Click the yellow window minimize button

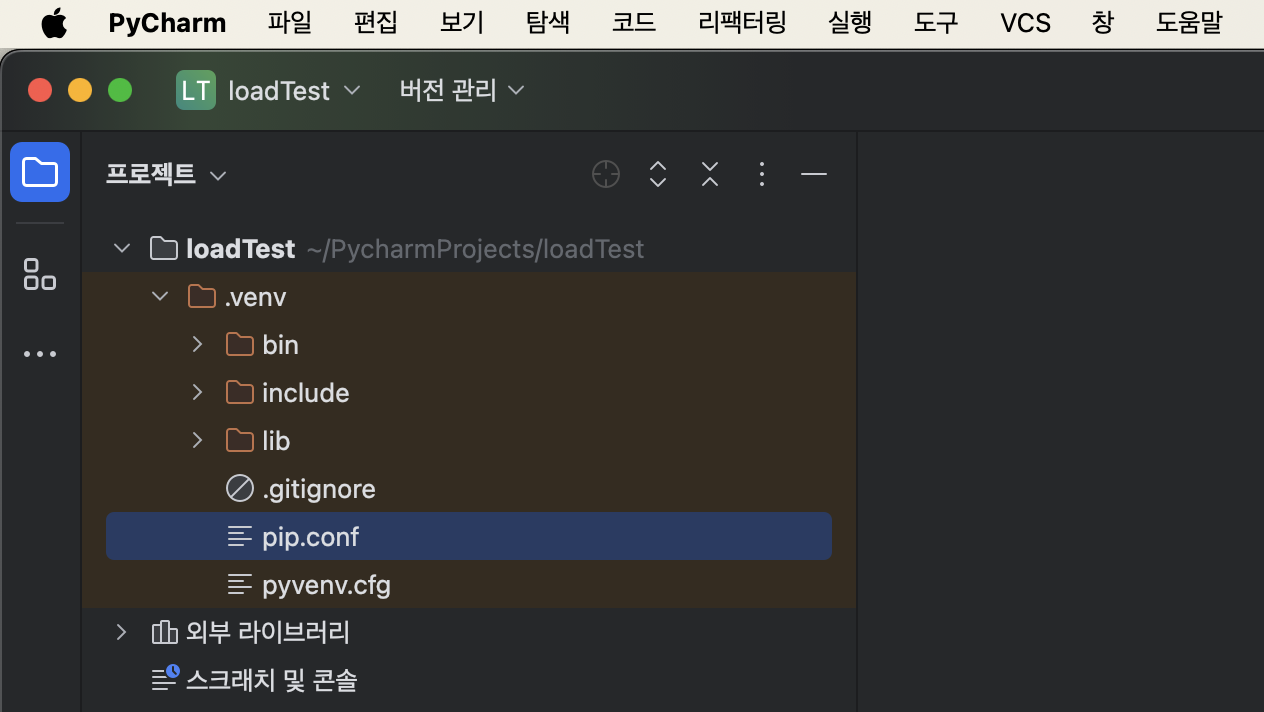coord(80,90)
